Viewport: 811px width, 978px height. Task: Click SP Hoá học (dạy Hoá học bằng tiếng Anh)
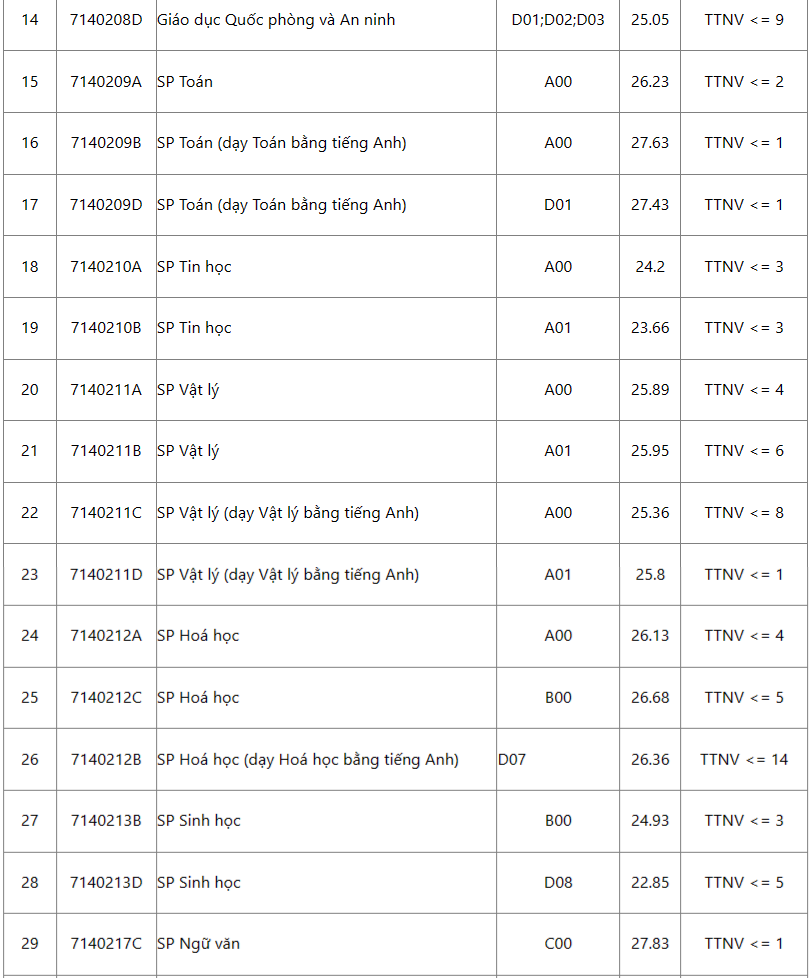[308, 760]
